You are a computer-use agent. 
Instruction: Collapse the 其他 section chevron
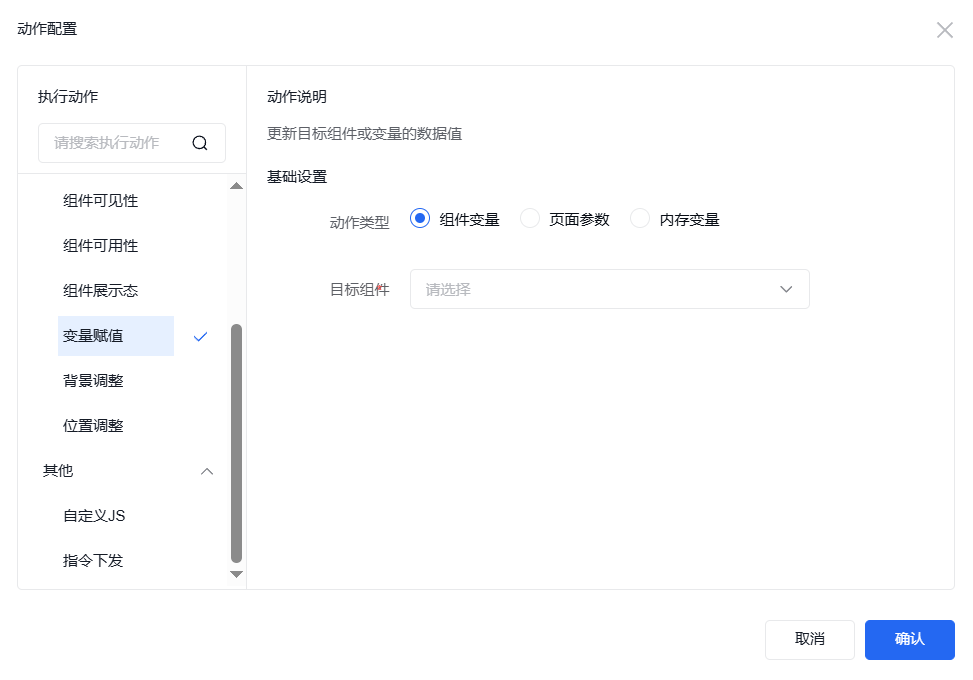207,471
